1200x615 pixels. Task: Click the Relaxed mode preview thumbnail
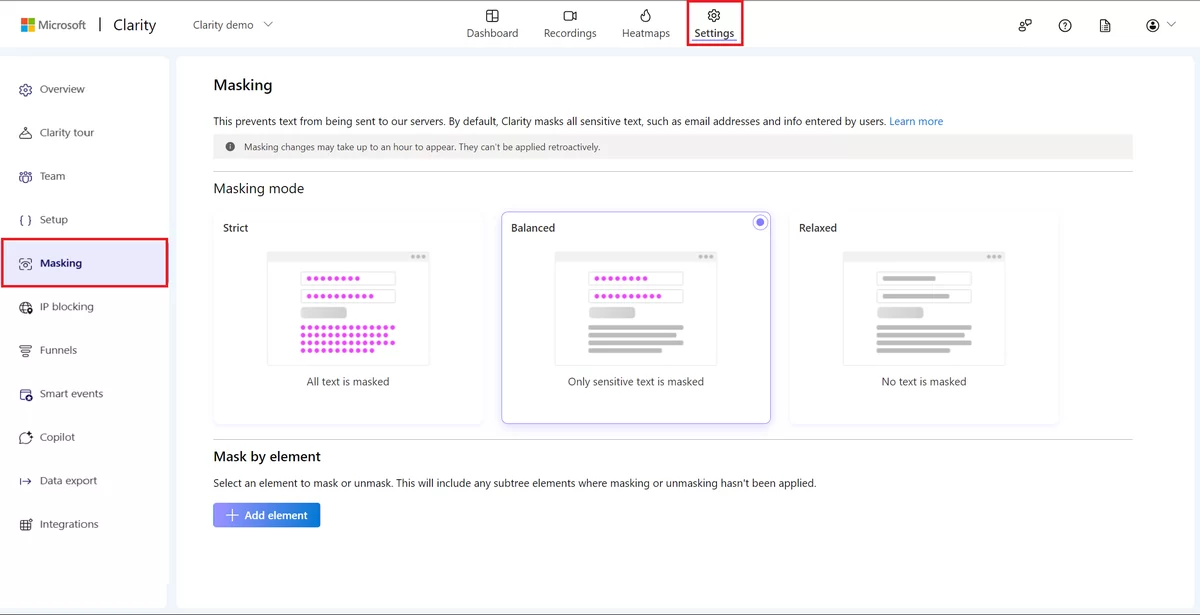tap(924, 309)
